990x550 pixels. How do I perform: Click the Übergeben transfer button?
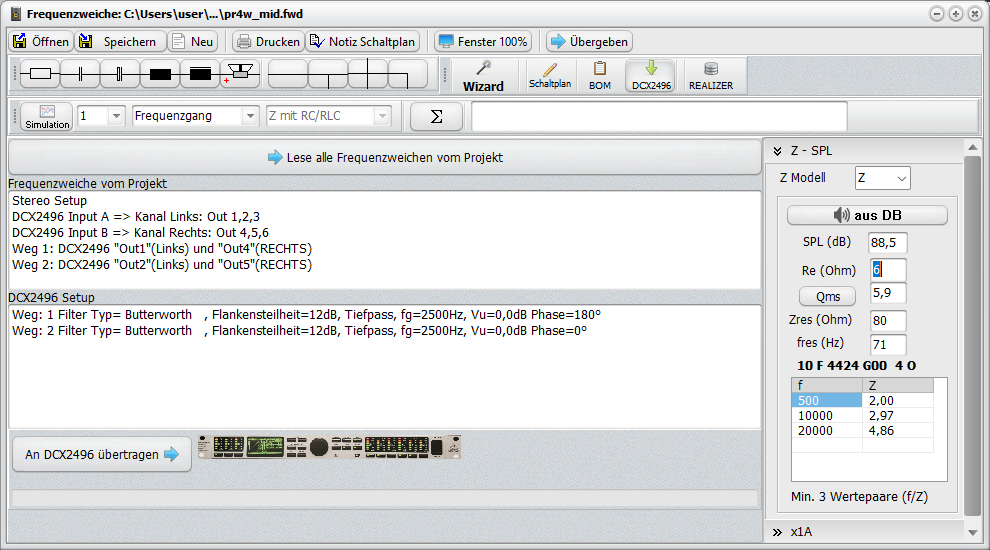589,42
